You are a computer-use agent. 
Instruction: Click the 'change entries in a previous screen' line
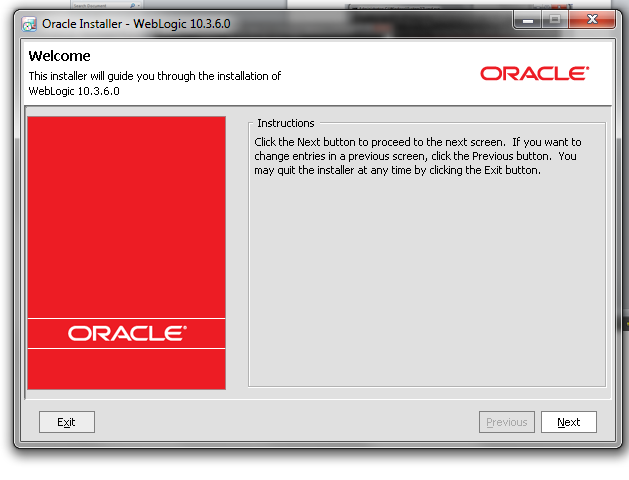point(415,156)
